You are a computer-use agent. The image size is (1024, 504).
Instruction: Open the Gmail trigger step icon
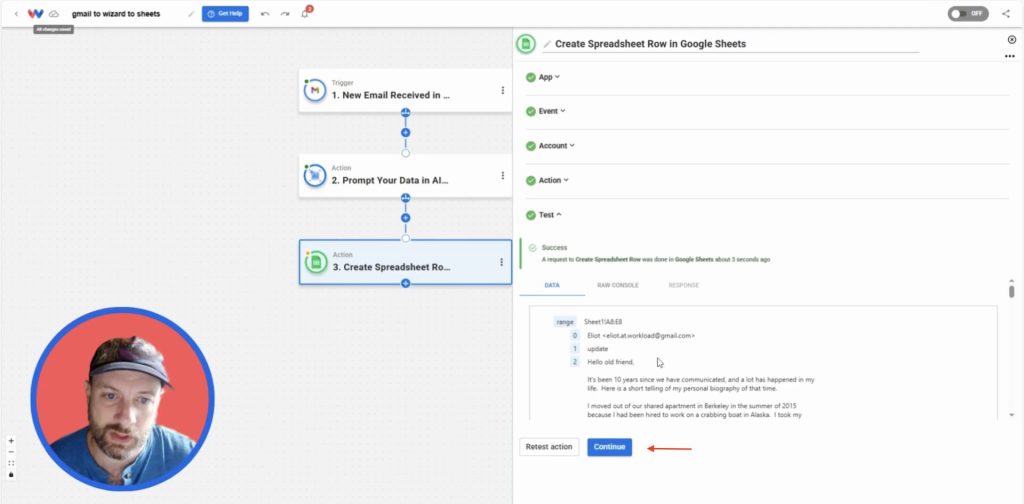coord(315,90)
